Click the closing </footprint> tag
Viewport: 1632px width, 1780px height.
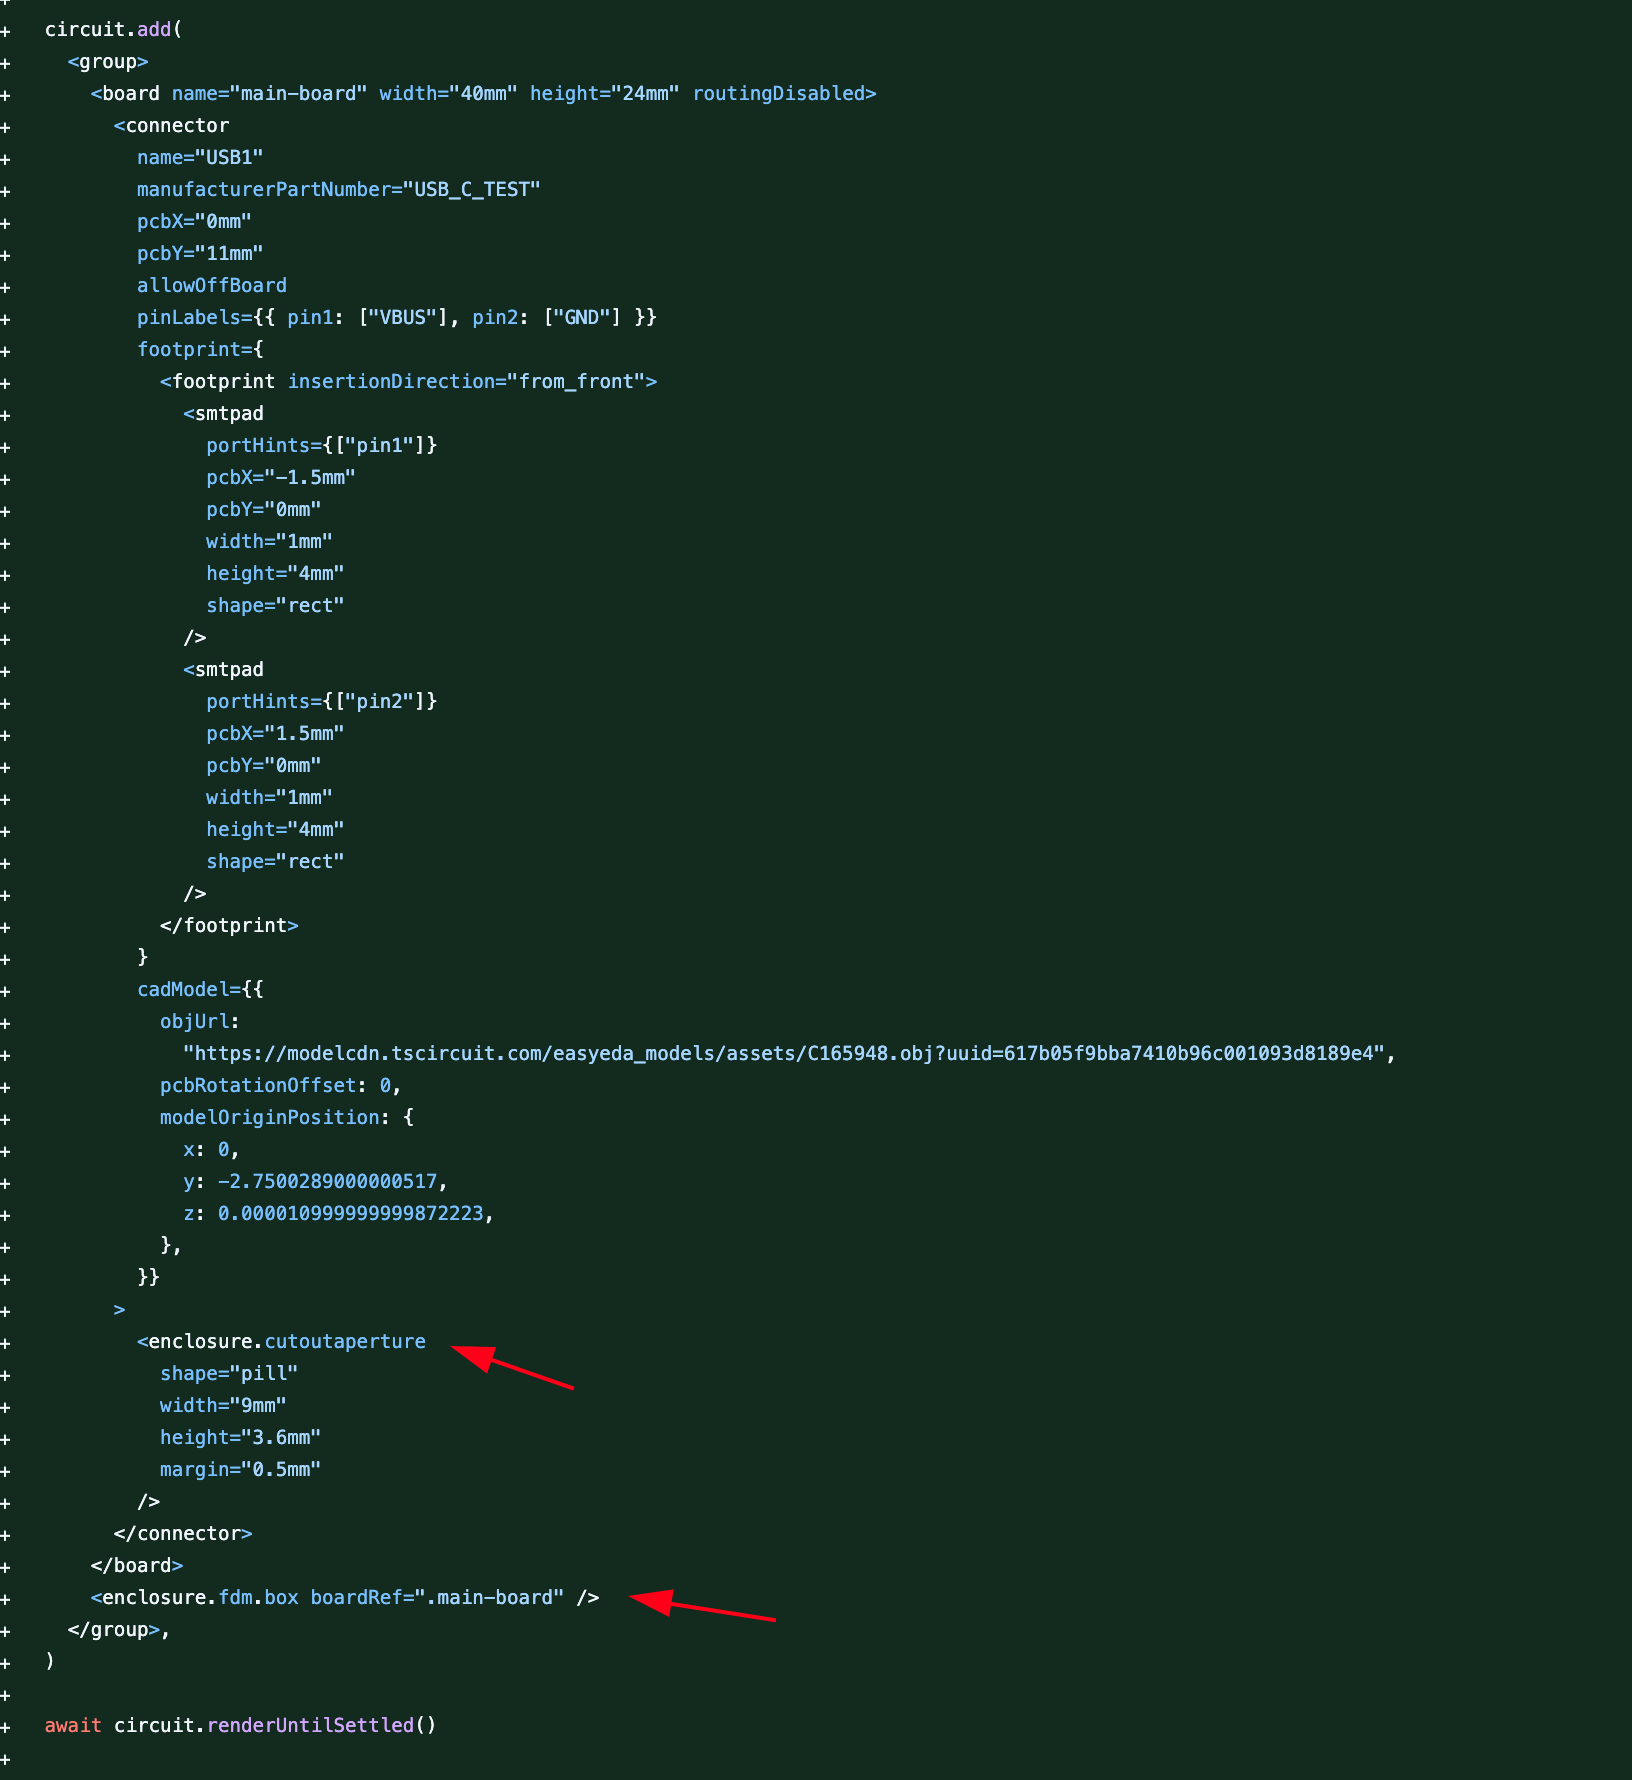pyautogui.click(x=229, y=925)
